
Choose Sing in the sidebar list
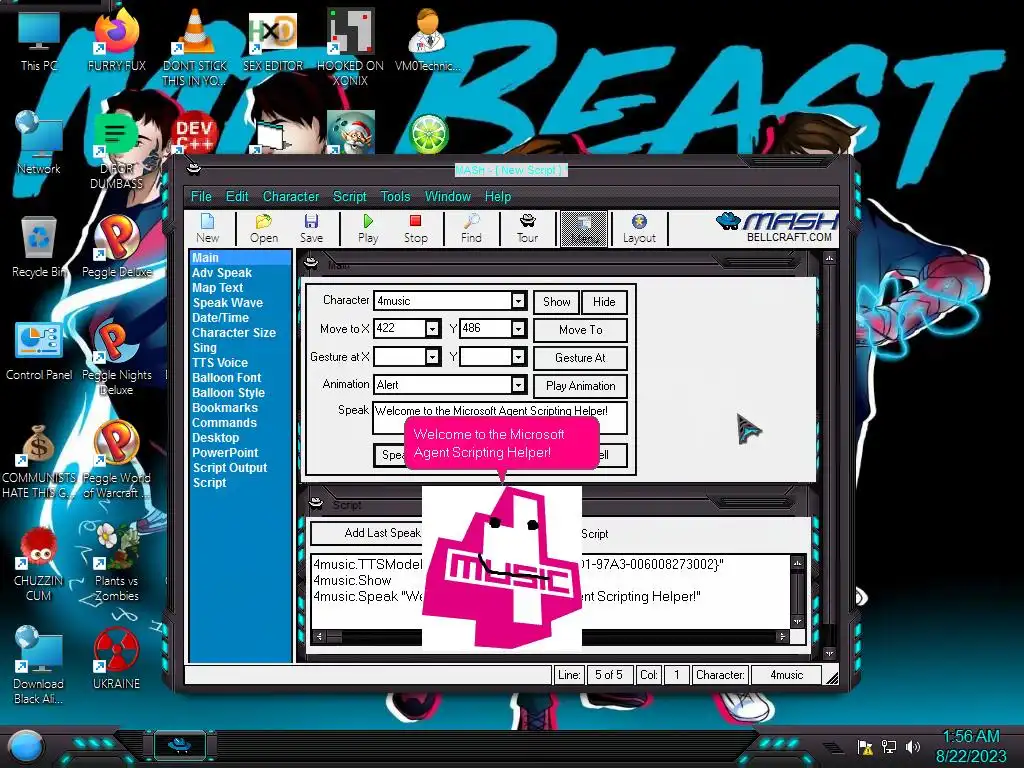click(x=204, y=348)
